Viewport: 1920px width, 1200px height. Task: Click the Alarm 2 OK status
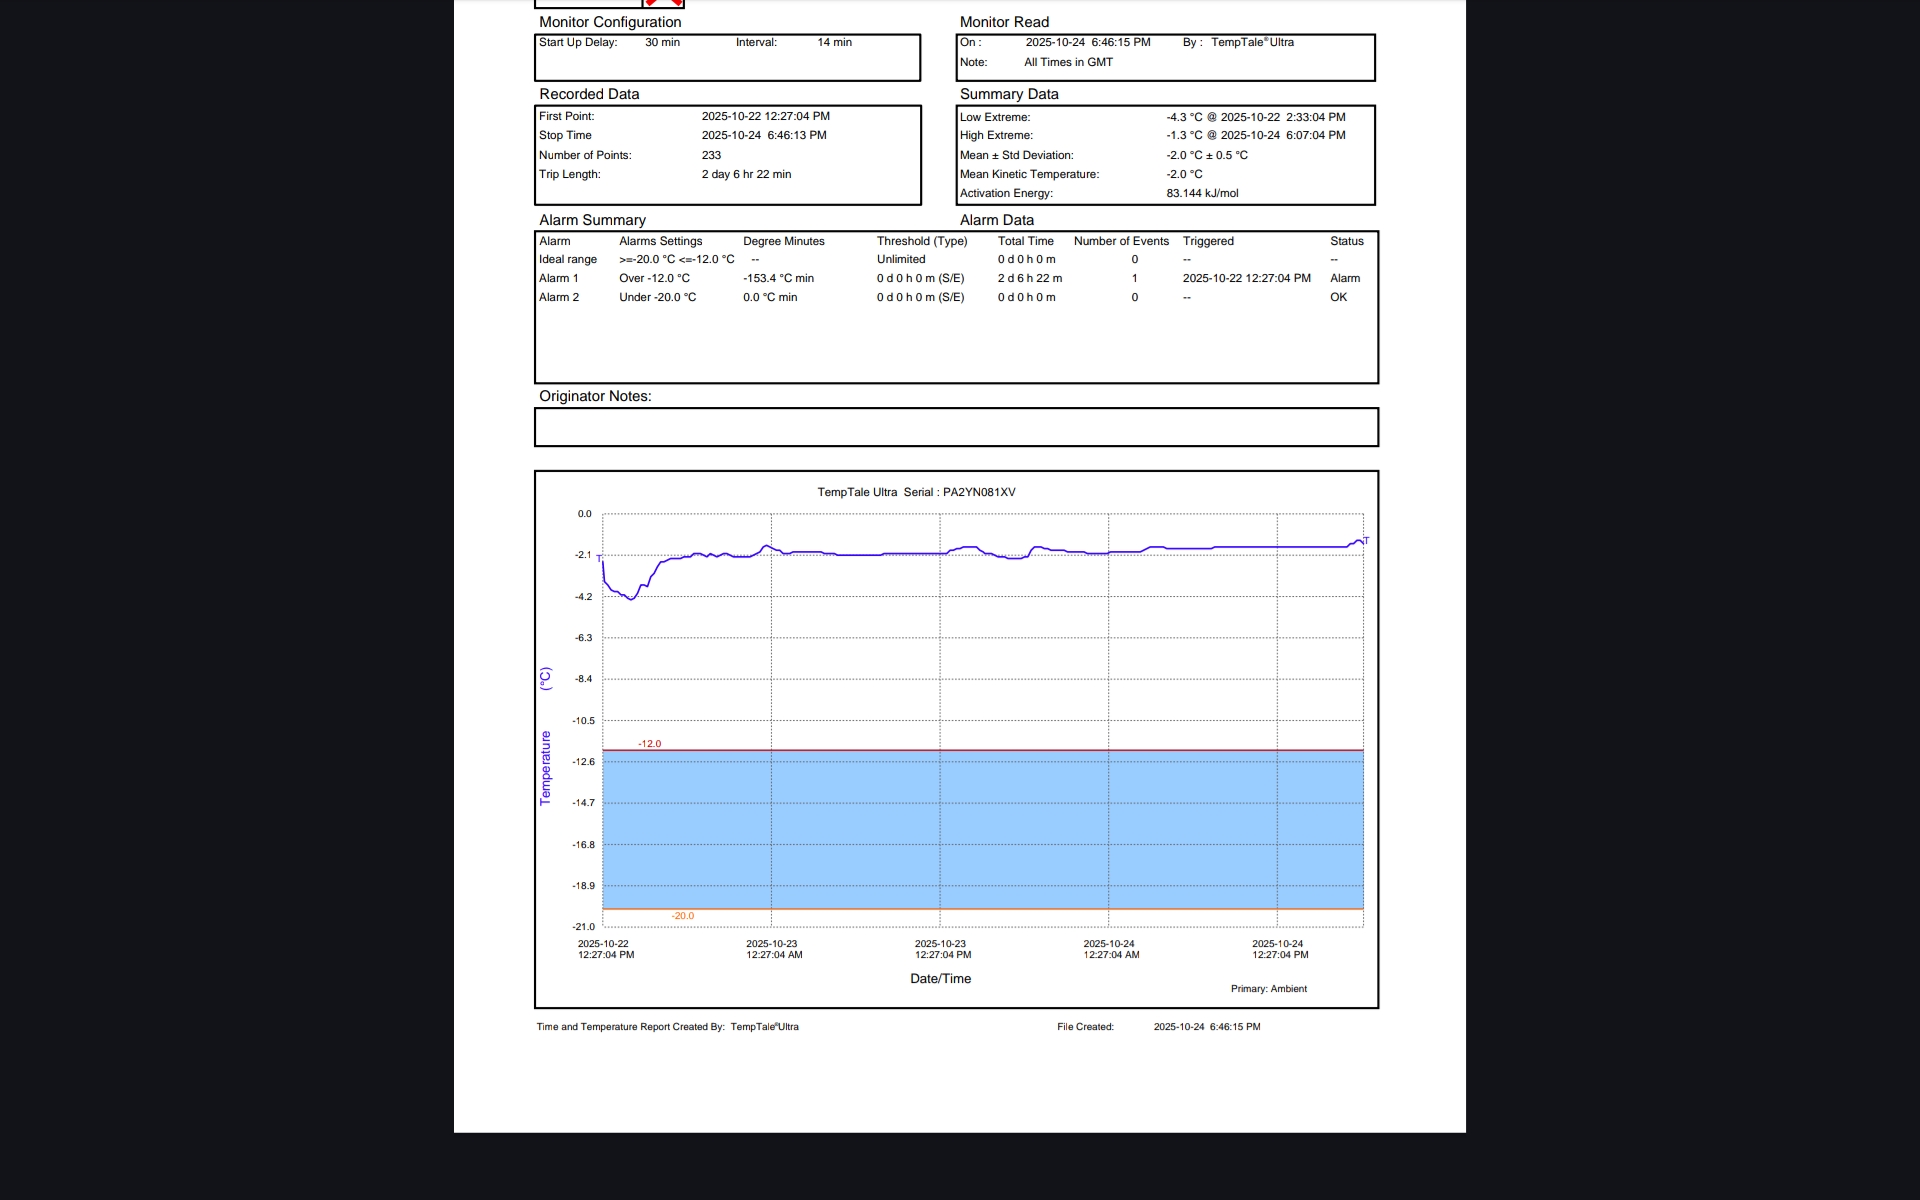pyautogui.click(x=1338, y=298)
